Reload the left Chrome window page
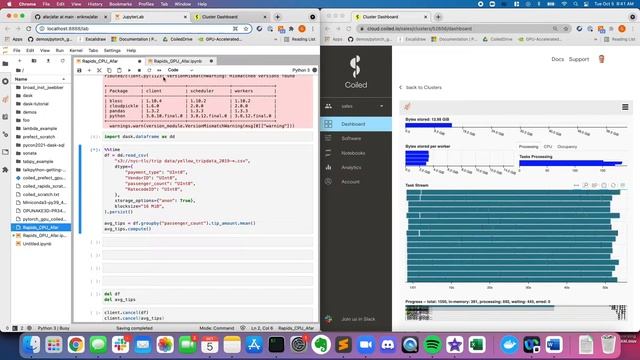The width and height of the screenshot is (640, 360). [29, 29]
